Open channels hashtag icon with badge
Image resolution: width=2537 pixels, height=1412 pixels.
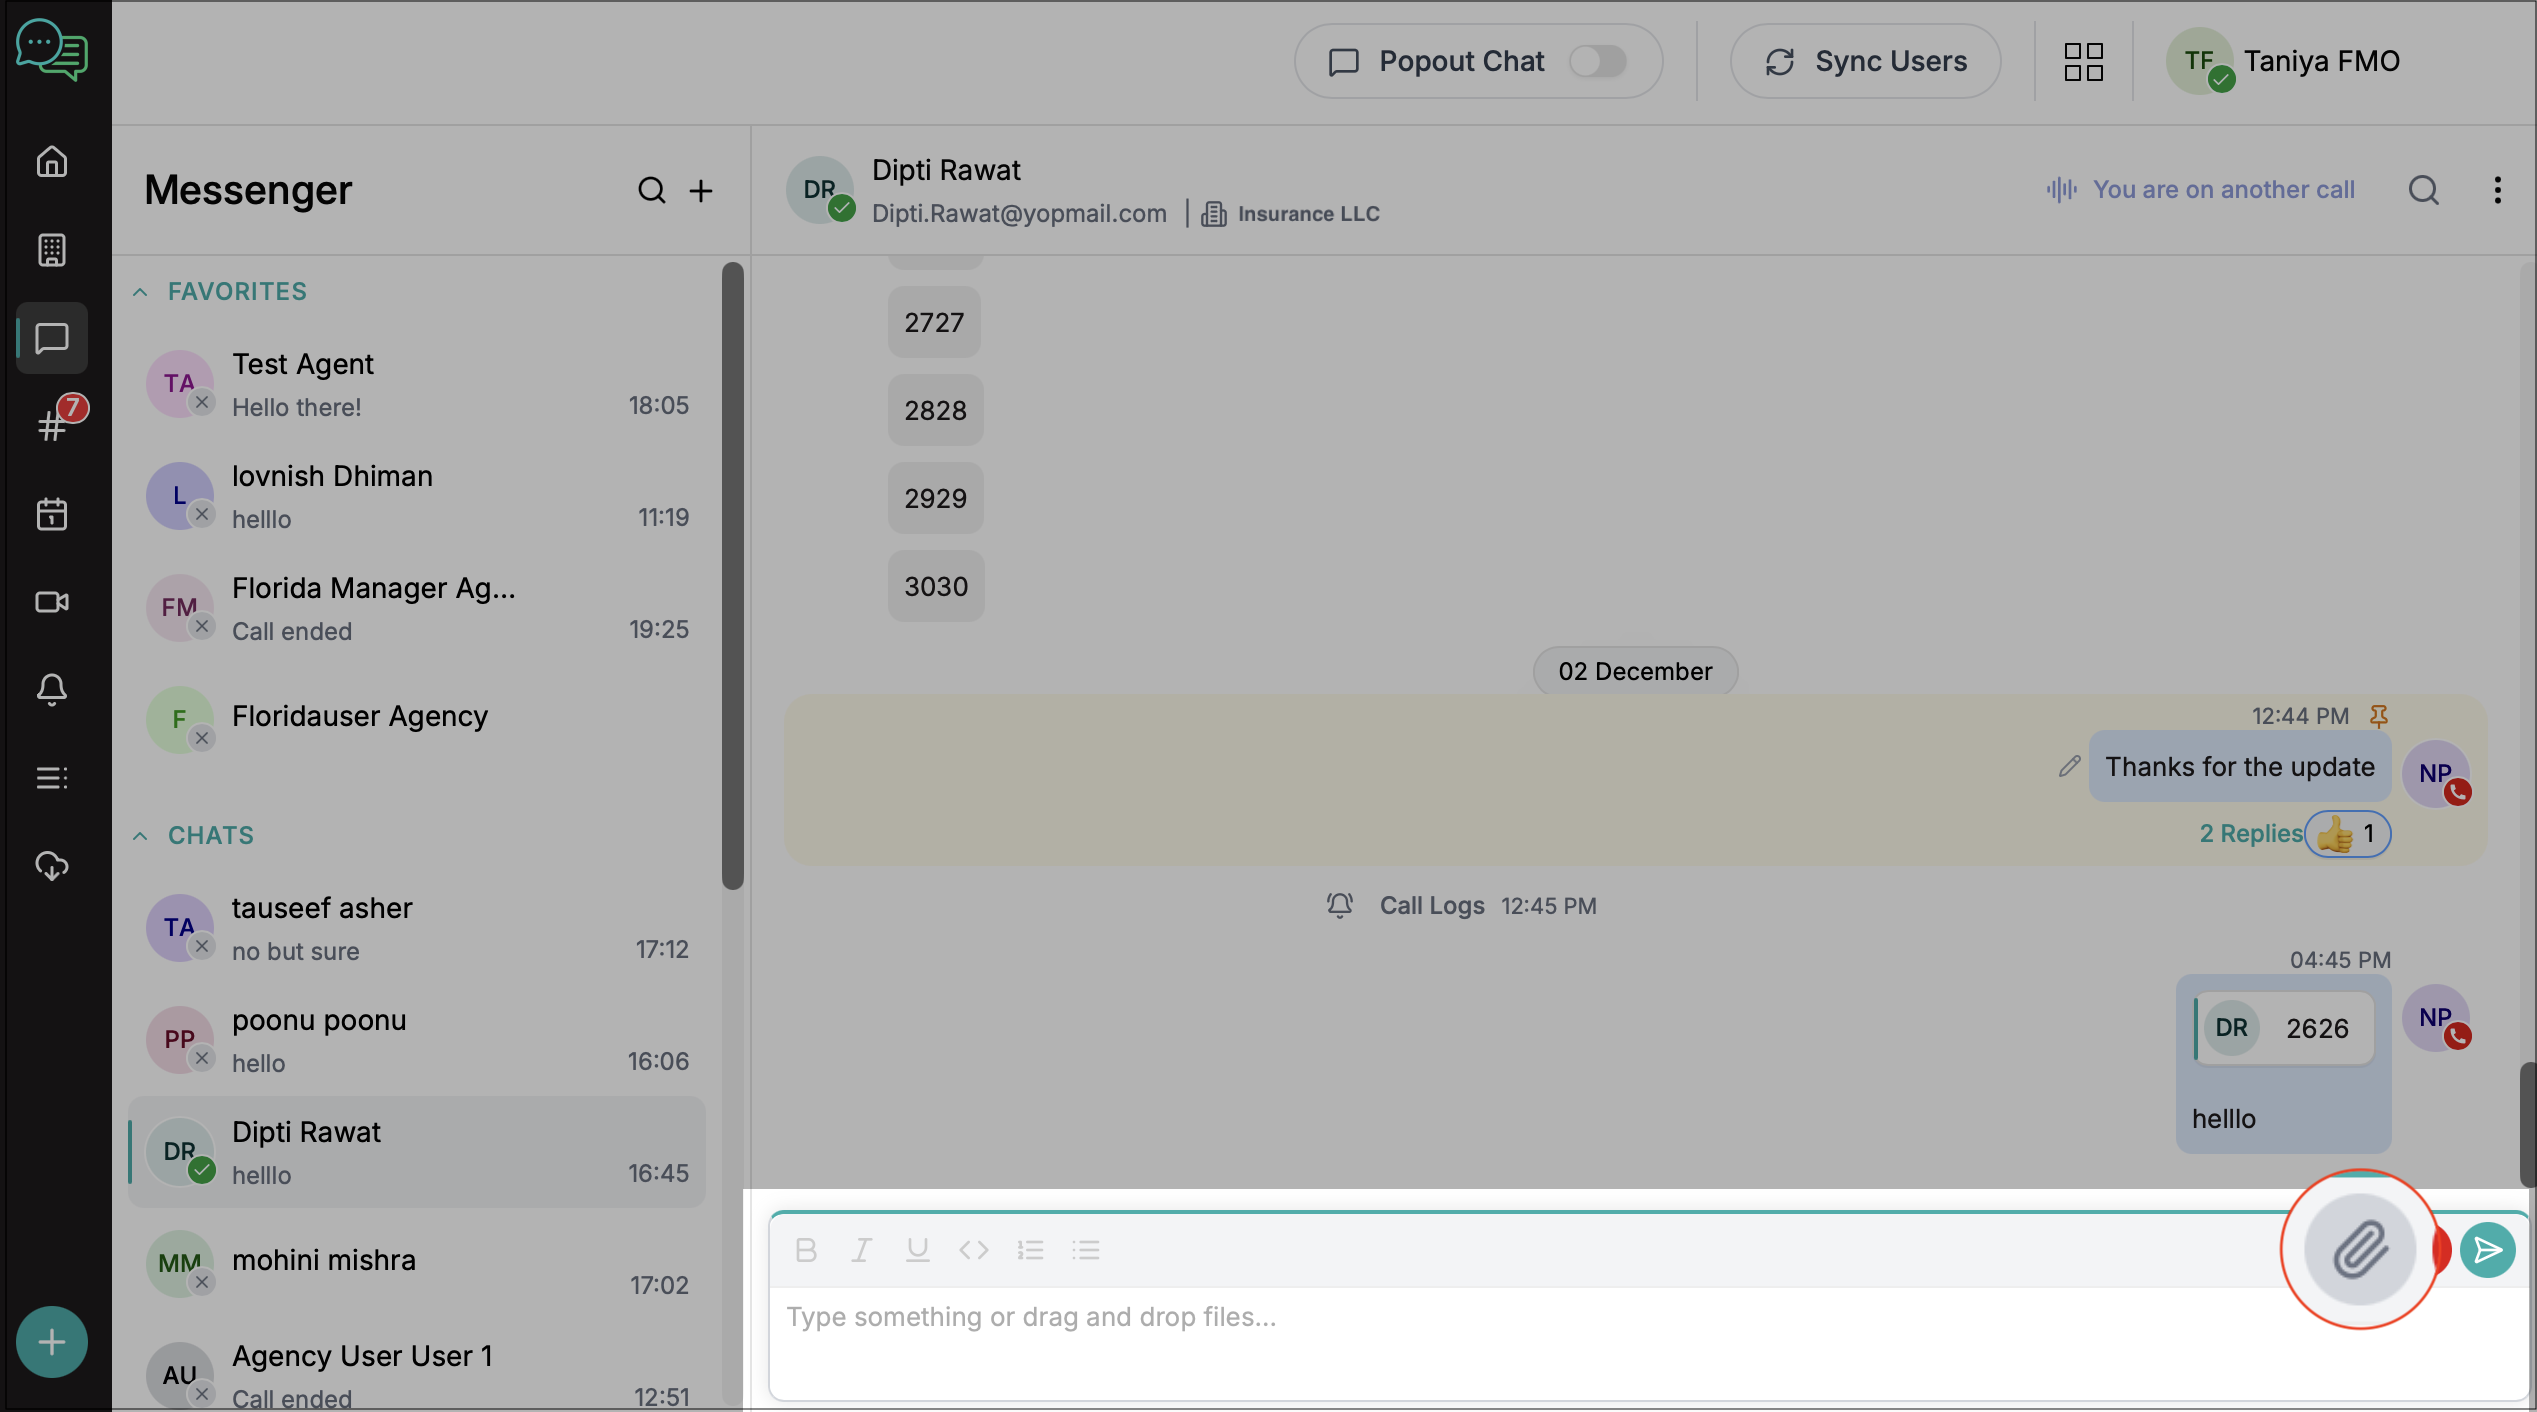point(52,426)
